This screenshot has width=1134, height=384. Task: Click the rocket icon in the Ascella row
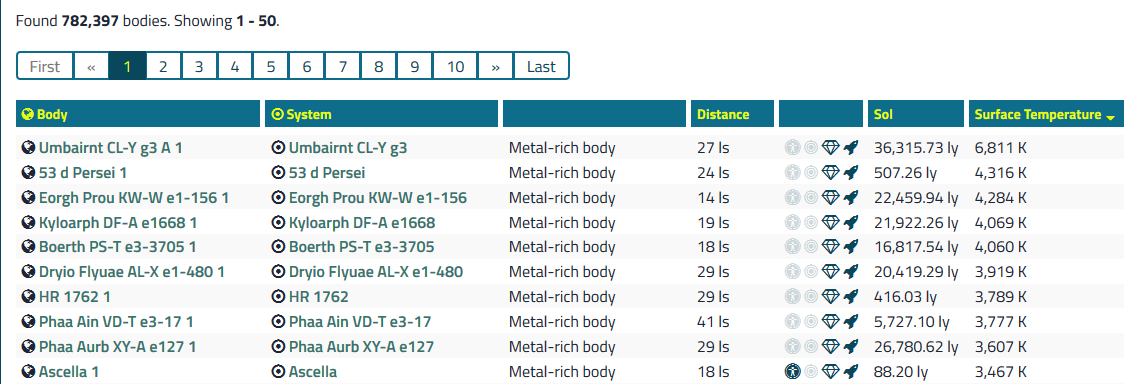coord(850,372)
